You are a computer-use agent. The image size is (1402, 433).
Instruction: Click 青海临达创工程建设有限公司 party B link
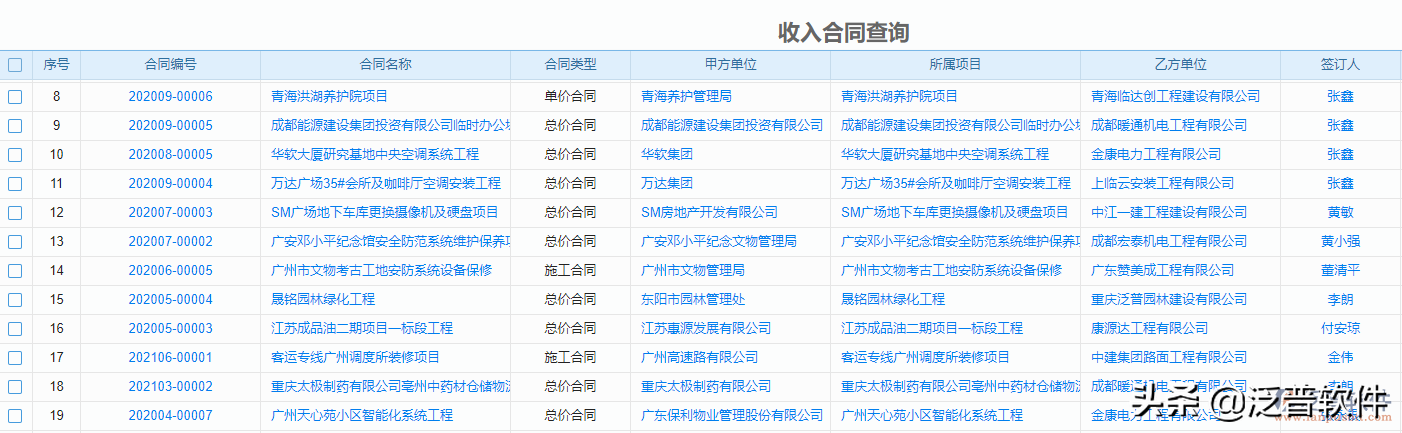1175,97
